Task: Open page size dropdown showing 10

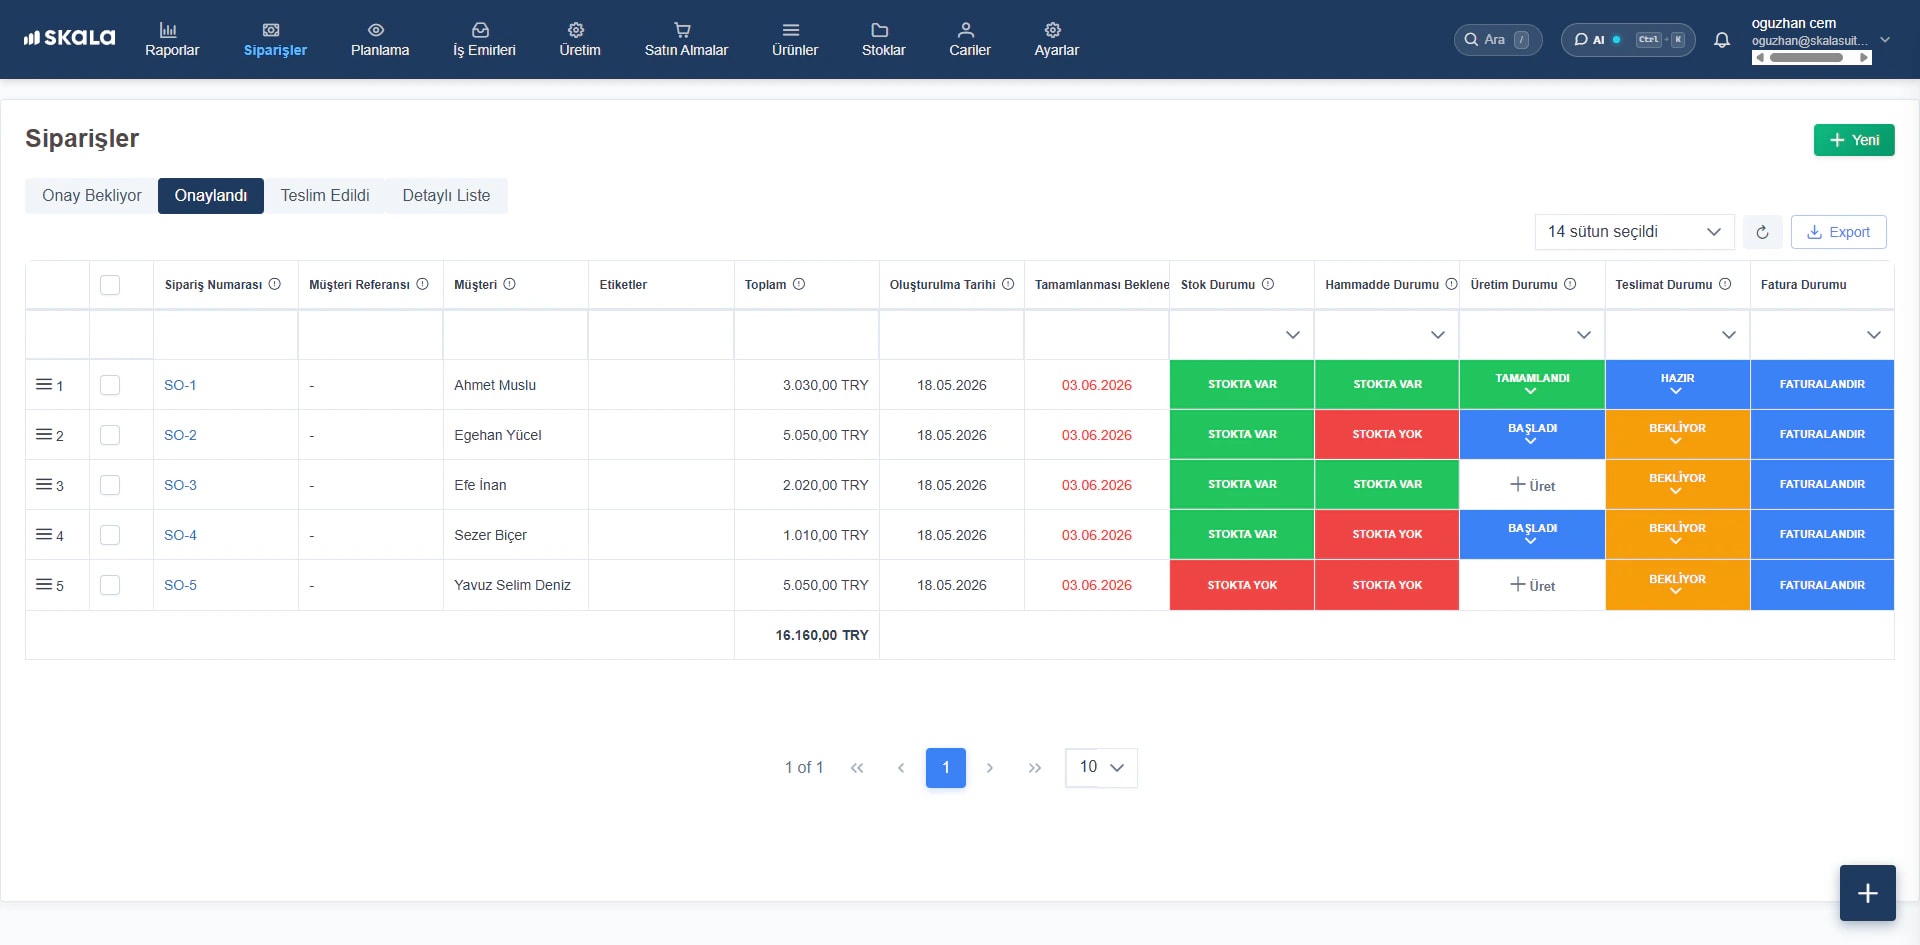Action: [x=1101, y=767]
